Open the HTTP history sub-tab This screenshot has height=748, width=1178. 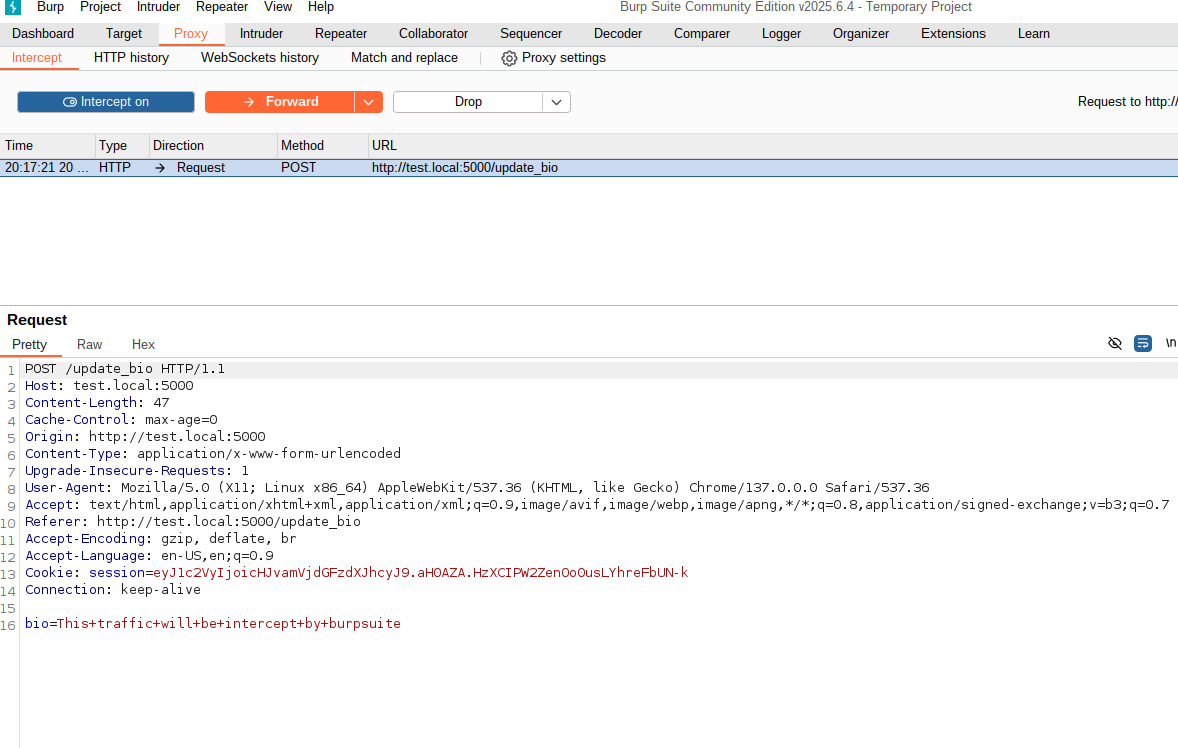(131, 58)
